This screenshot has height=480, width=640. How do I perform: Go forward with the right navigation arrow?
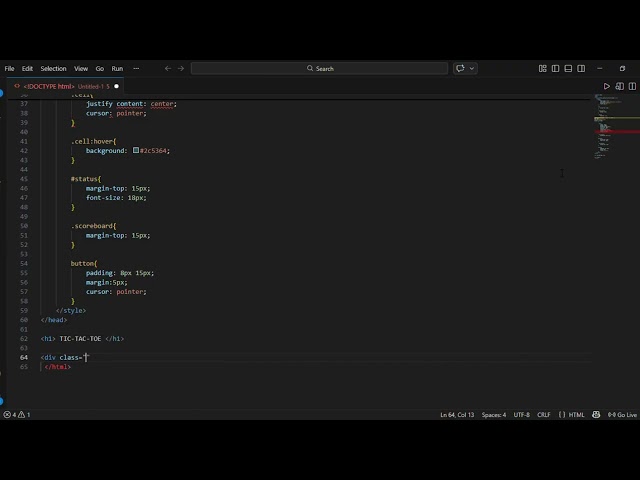tap(181, 69)
